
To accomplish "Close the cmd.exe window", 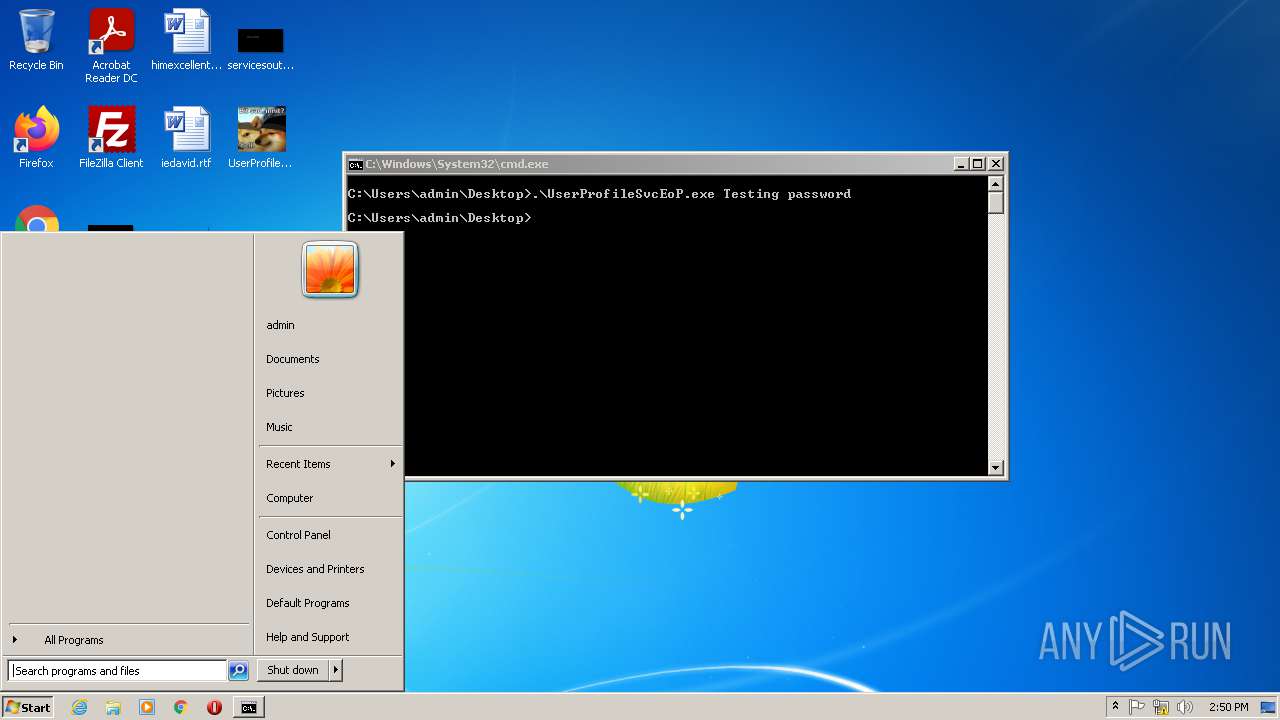I will click(x=995, y=164).
